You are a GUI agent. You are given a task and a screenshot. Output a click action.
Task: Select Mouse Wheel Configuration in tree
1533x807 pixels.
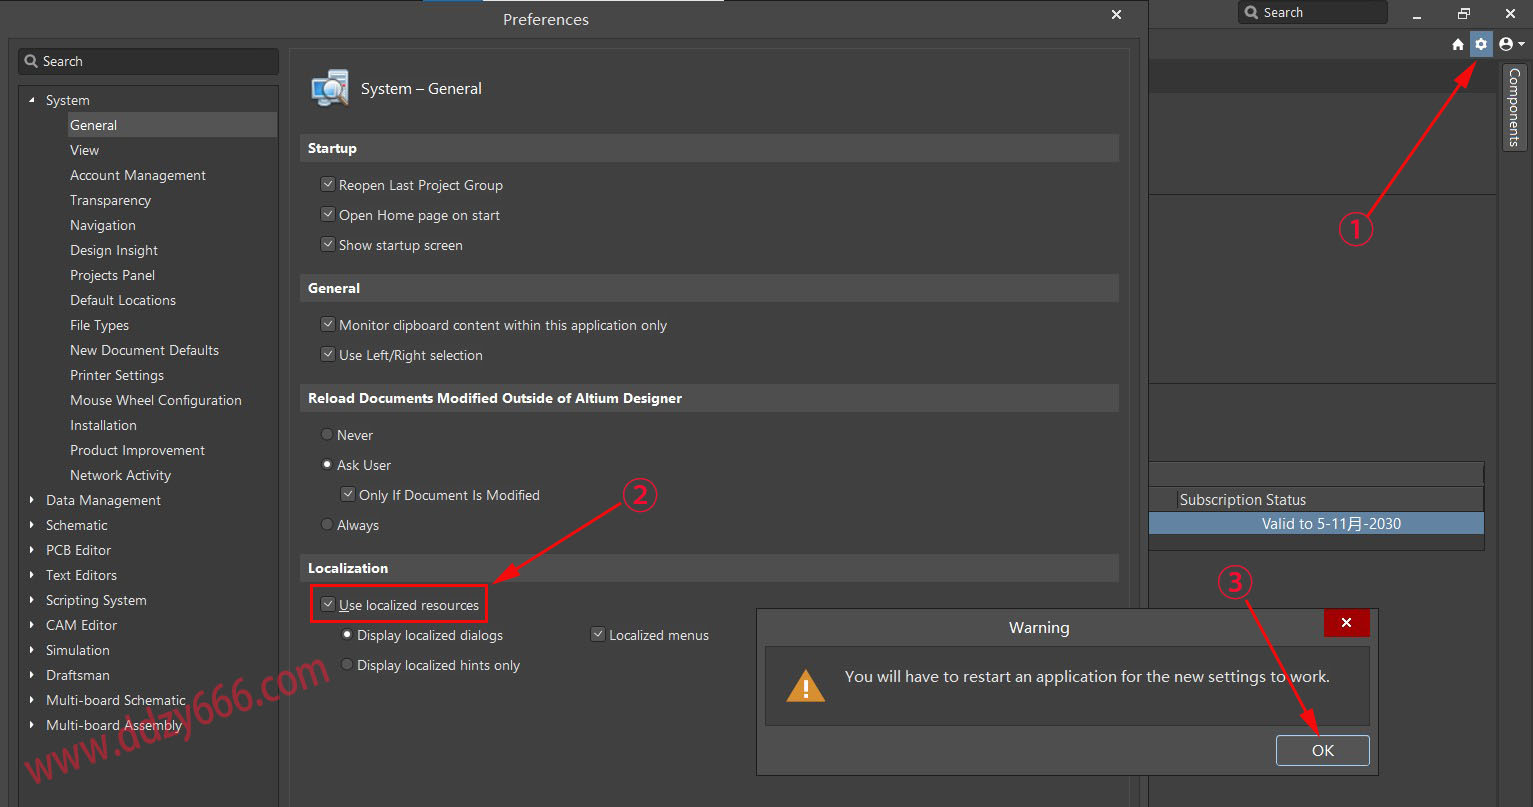point(155,400)
